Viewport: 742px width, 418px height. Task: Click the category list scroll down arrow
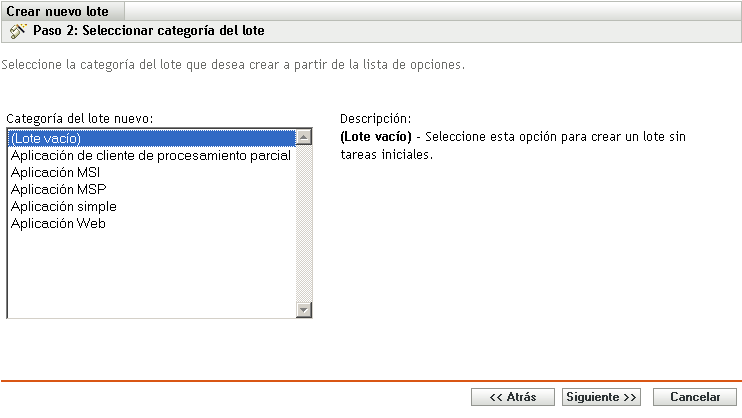click(x=306, y=310)
